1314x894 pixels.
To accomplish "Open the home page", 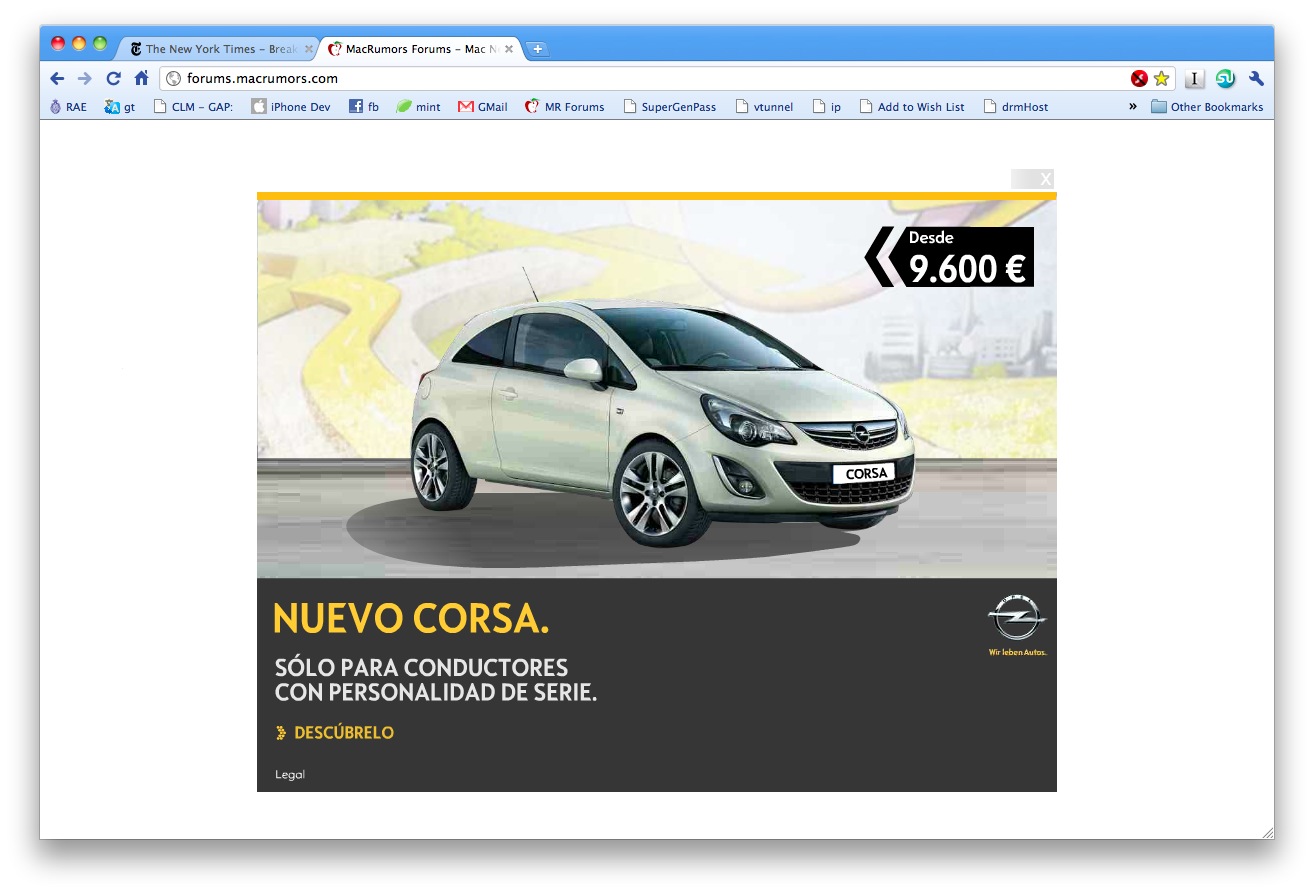I will (x=141, y=78).
